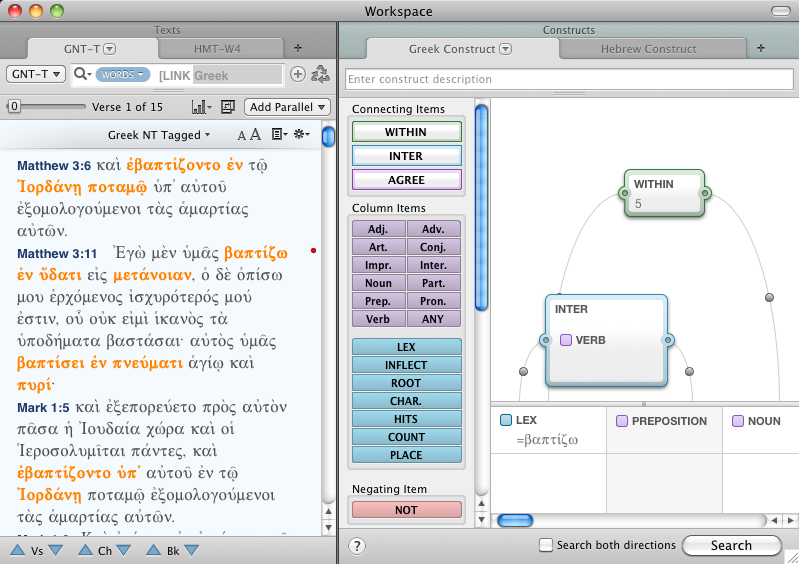Open the GNT-T text selector dropdown
Screen dimensions: 799x564
[36, 74]
